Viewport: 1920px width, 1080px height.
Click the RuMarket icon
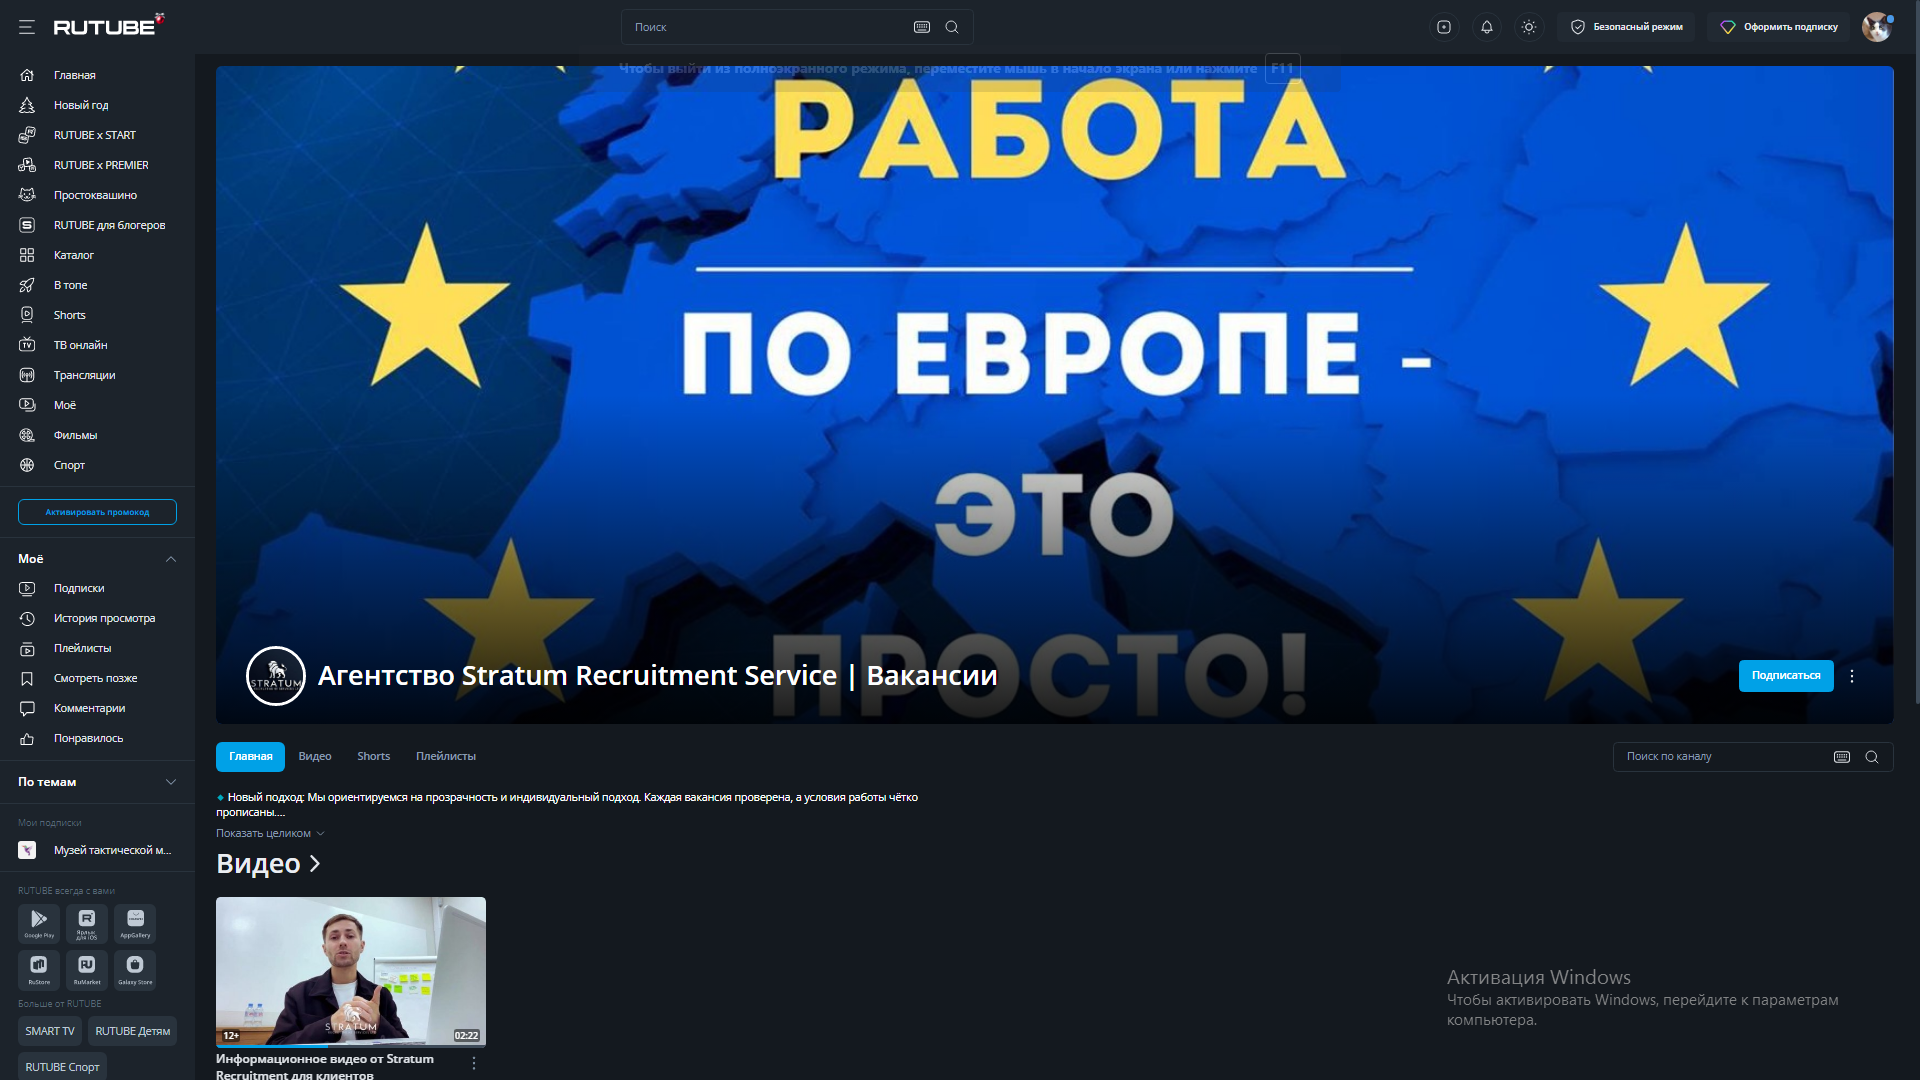(87, 970)
